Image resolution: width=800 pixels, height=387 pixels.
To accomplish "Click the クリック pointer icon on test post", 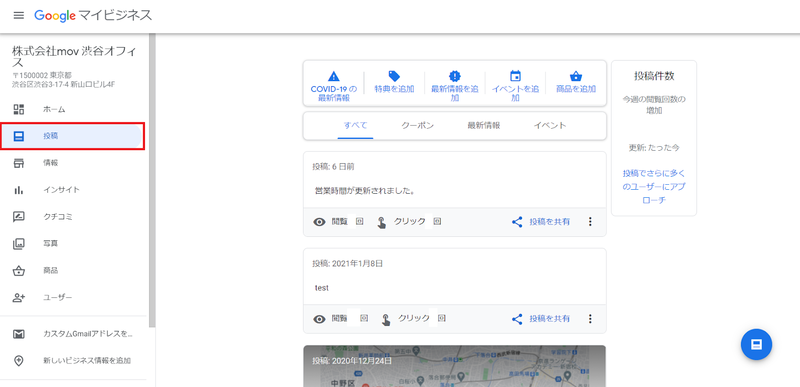I will pyautogui.click(x=386, y=320).
